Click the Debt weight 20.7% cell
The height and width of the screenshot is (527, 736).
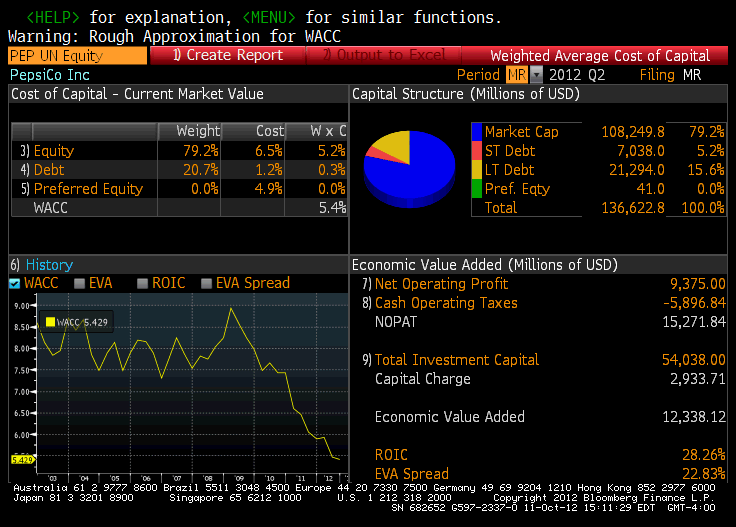tap(201, 169)
